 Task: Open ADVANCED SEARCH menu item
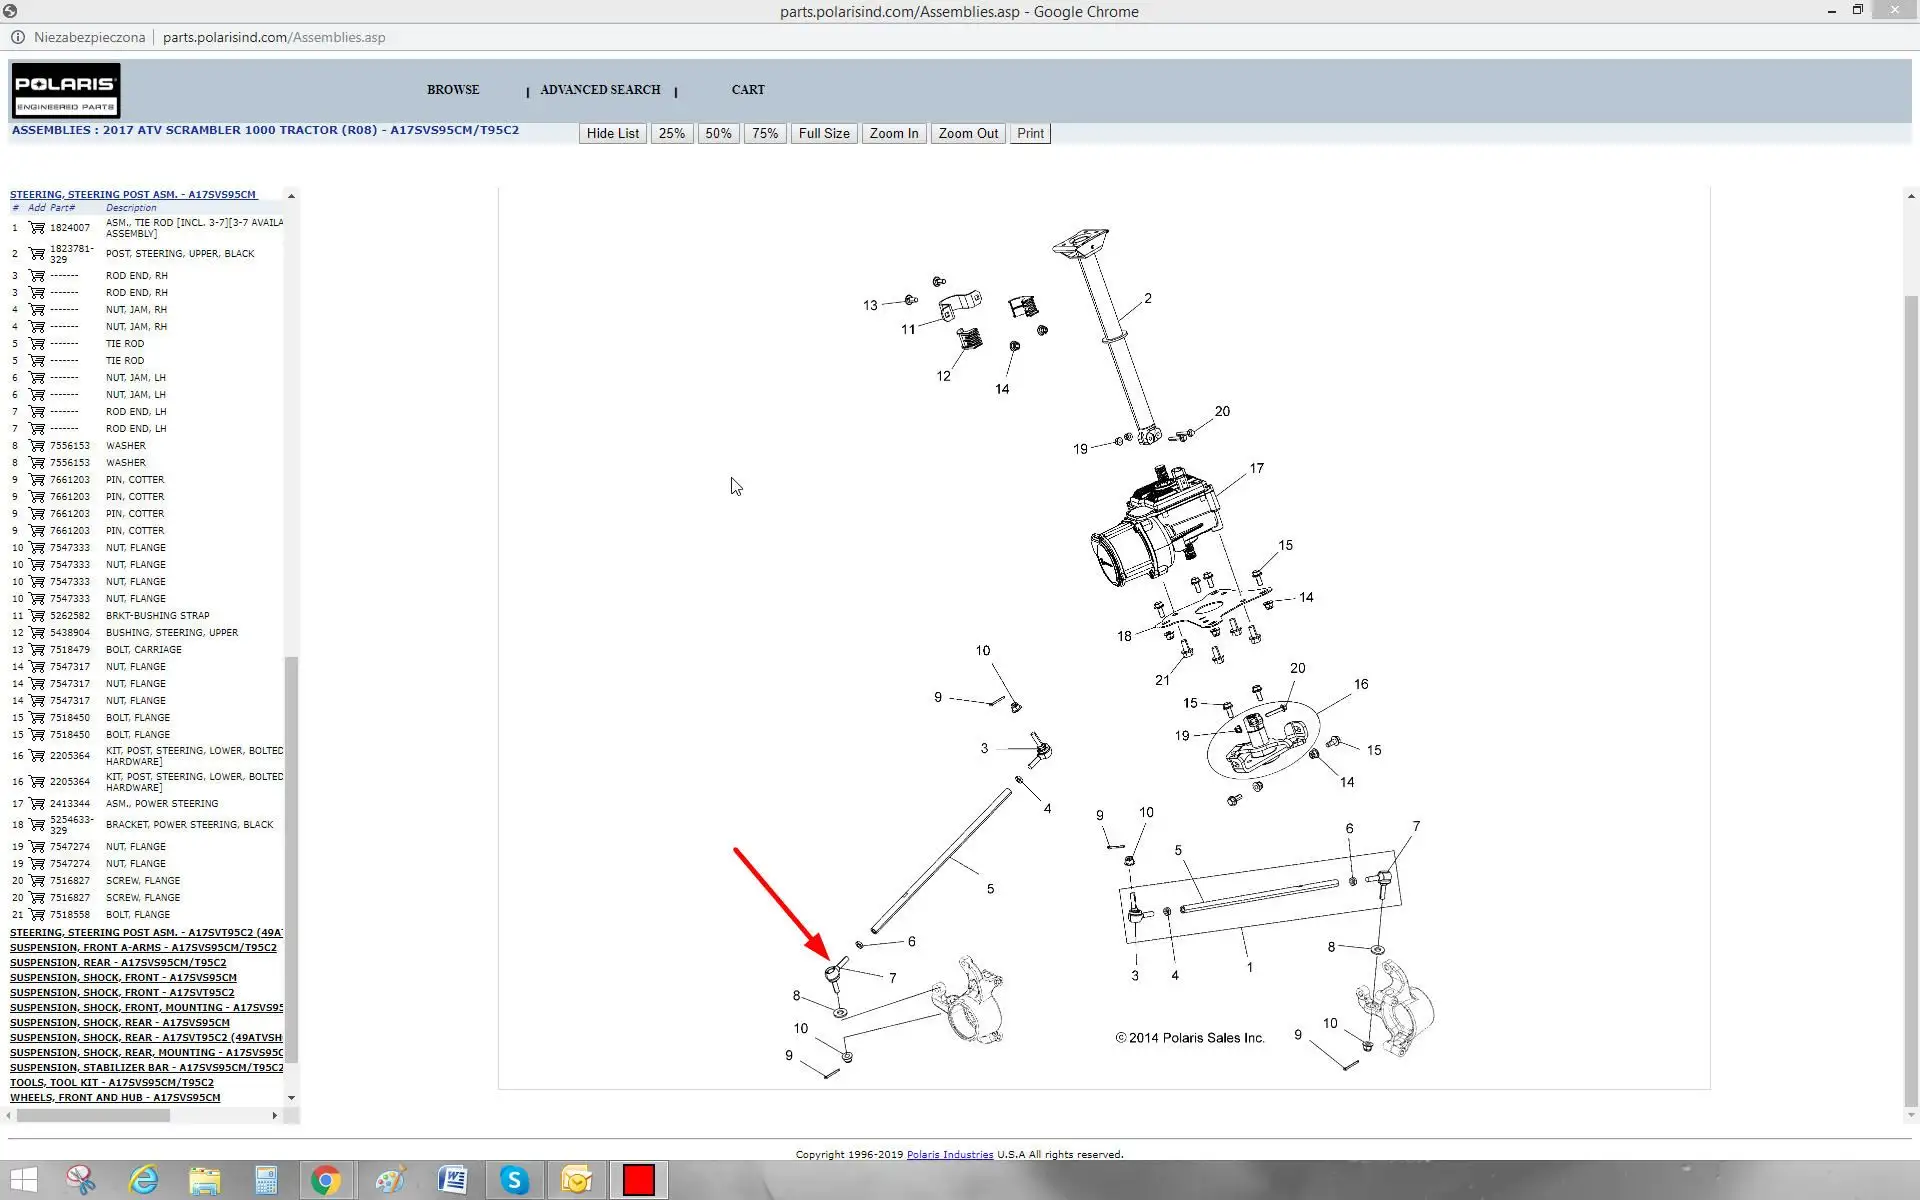(x=600, y=90)
